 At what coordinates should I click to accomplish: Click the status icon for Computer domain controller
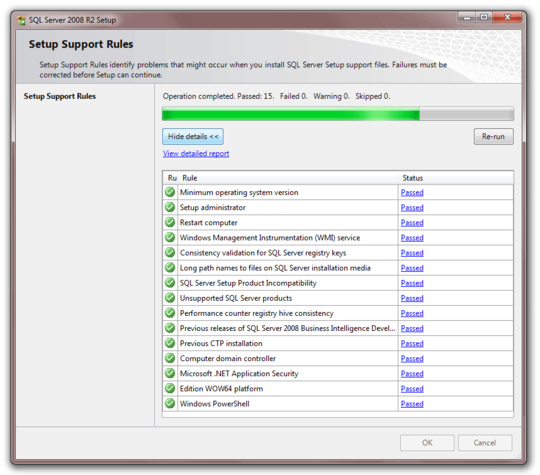(170, 358)
